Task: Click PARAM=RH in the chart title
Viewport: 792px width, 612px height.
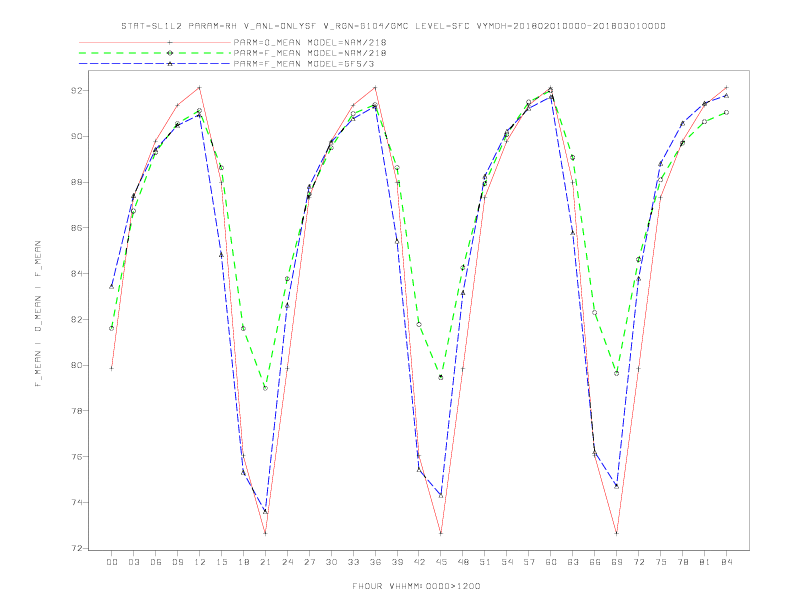Action: (213, 26)
